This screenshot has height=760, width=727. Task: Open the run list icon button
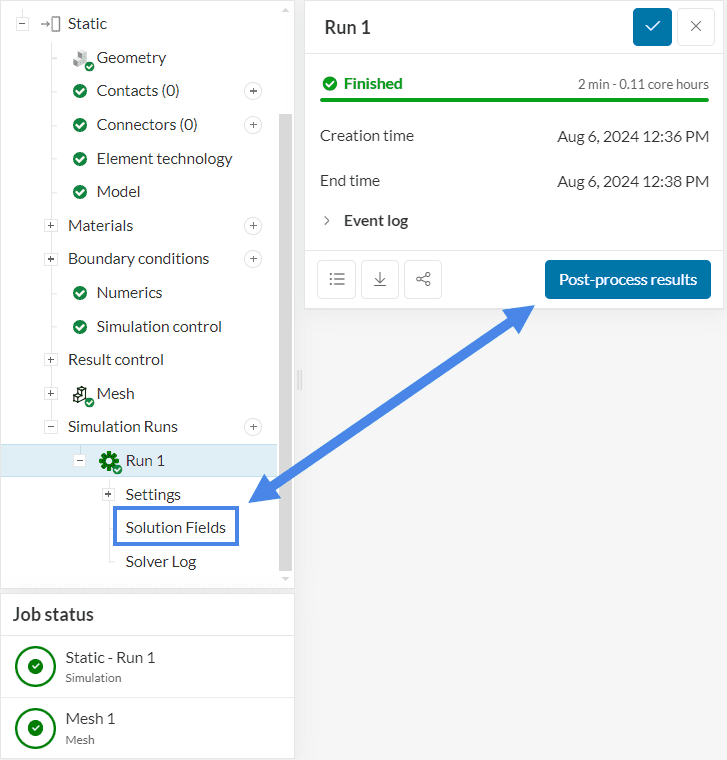click(x=337, y=280)
